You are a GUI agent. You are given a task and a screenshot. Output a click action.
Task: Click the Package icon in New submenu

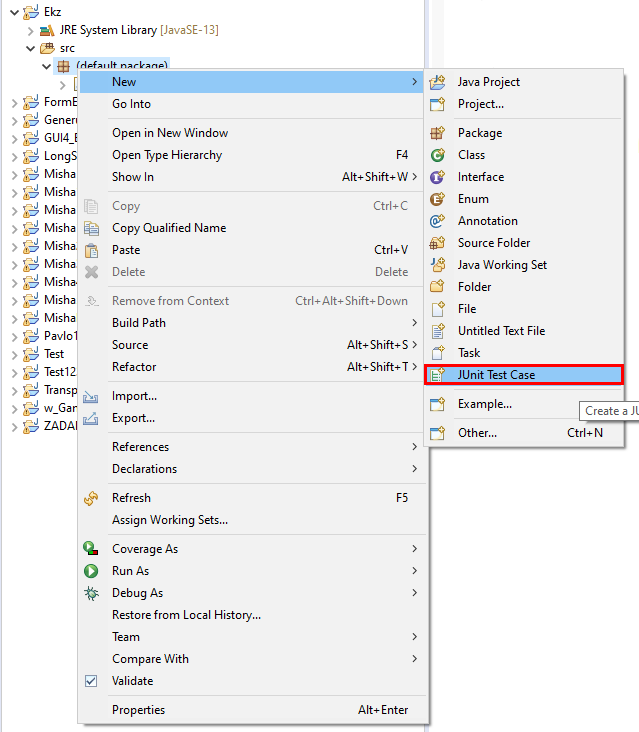point(437,133)
